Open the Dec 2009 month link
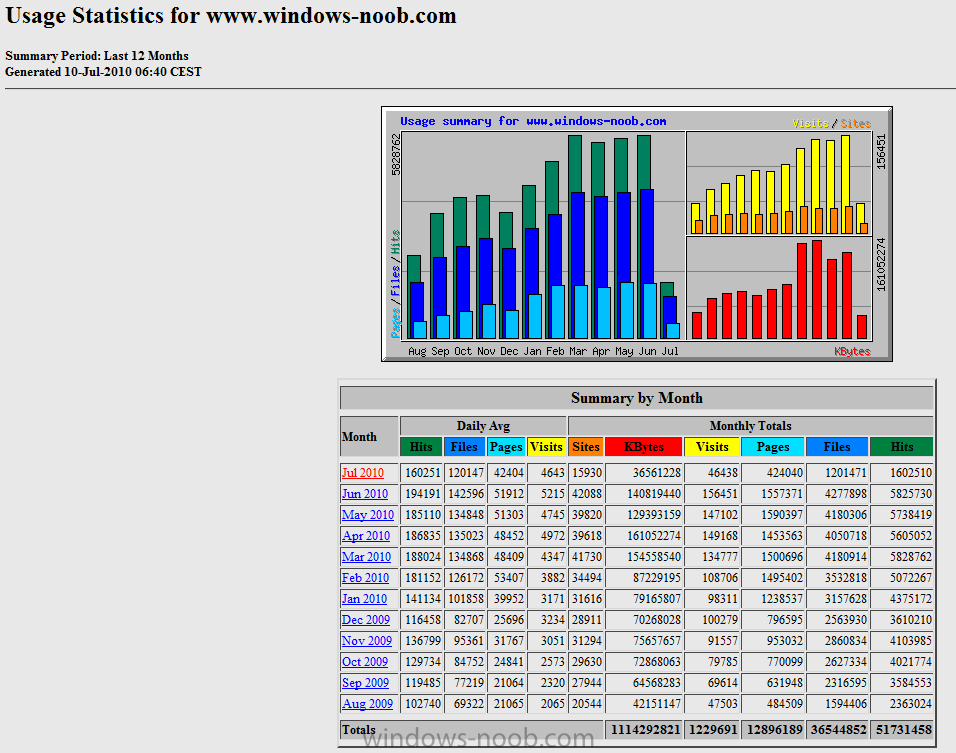Viewport: 956px width, 753px height. tap(366, 620)
